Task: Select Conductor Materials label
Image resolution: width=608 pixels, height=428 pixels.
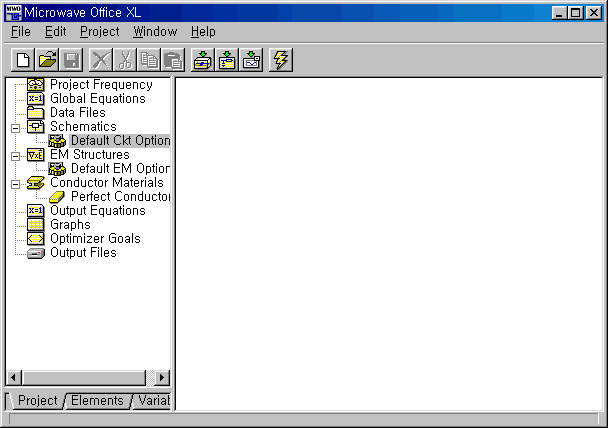Action: (107, 183)
